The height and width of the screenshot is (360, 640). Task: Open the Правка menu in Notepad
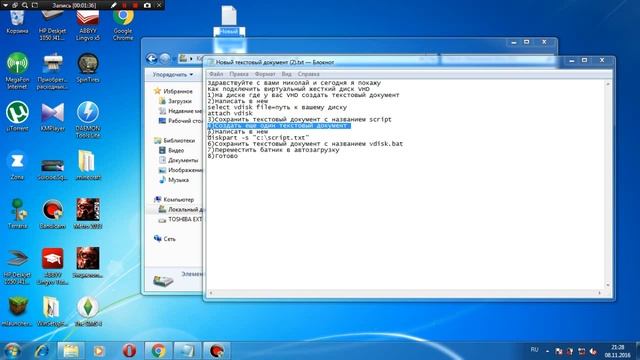239,74
